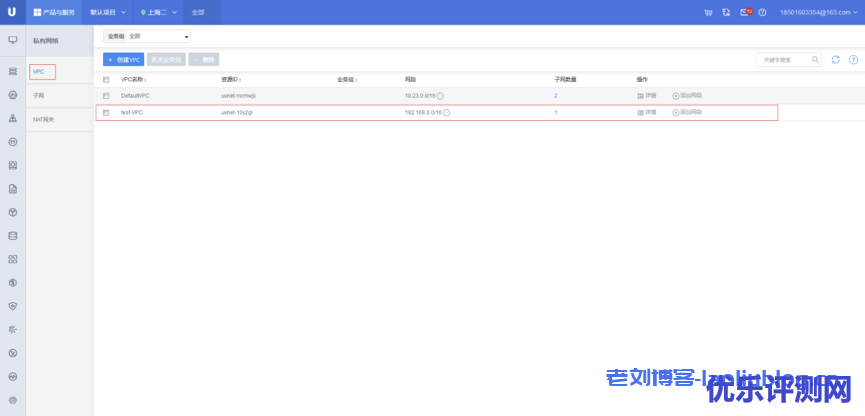Toggle the select-all checkbox in table header
Image resolution: width=865 pixels, height=416 pixels.
coord(106,79)
